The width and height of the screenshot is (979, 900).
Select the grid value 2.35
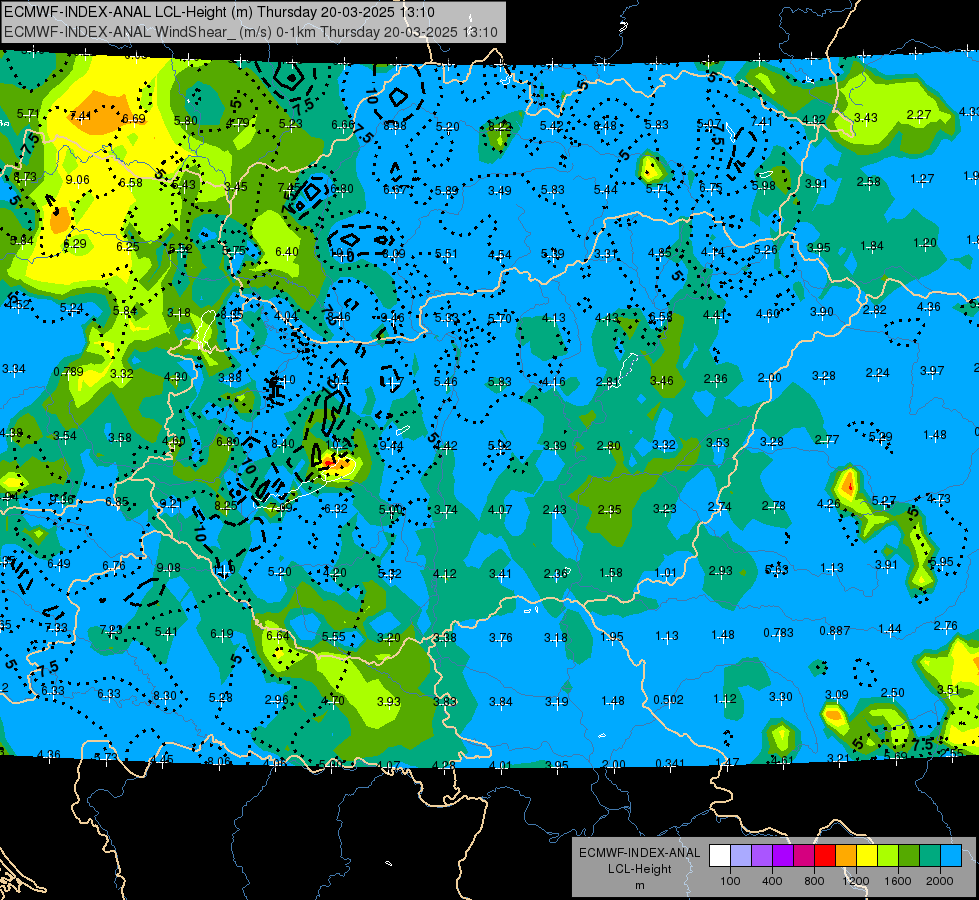(x=609, y=510)
